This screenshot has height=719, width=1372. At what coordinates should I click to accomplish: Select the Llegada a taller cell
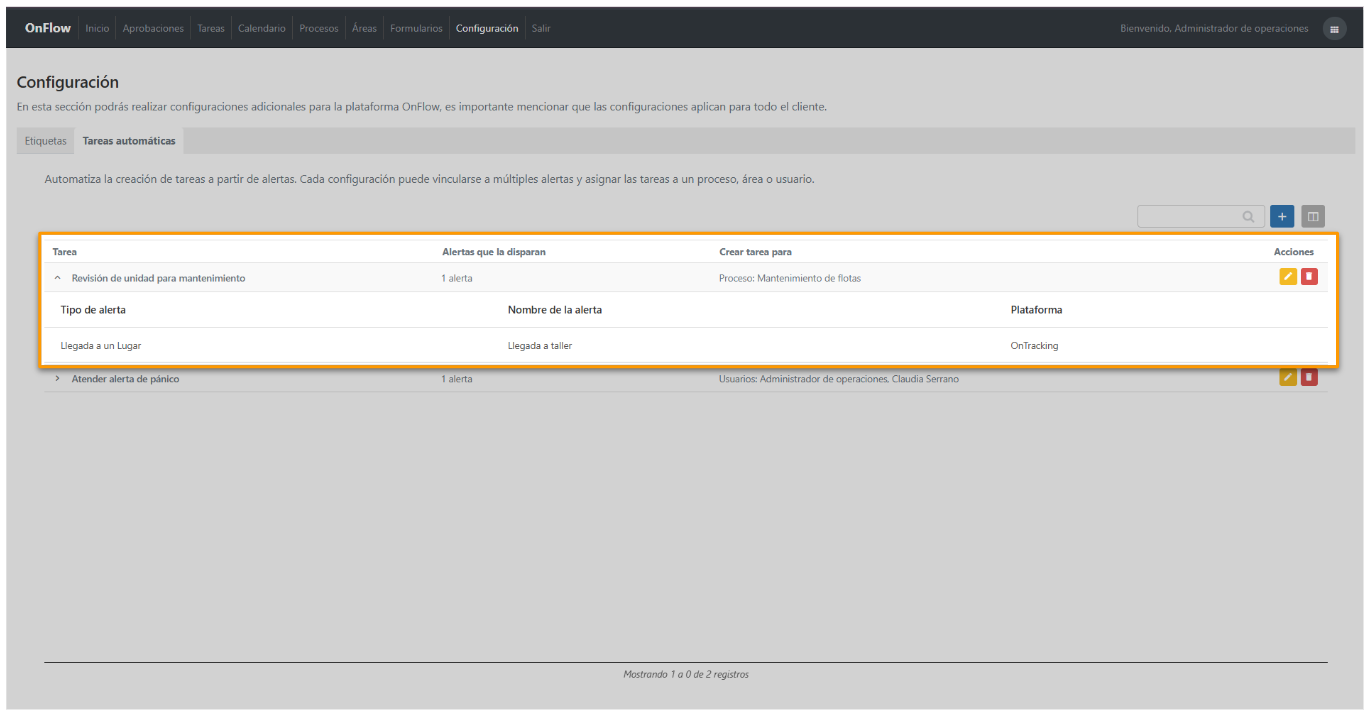[540, 346]
